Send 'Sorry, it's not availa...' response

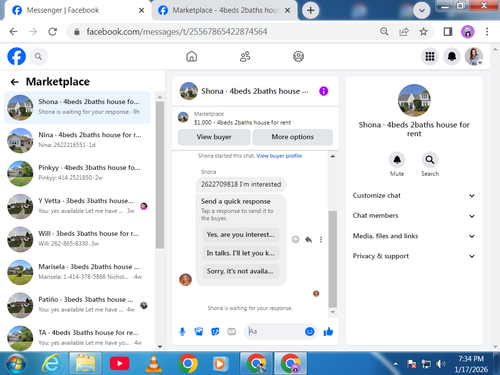241,271
